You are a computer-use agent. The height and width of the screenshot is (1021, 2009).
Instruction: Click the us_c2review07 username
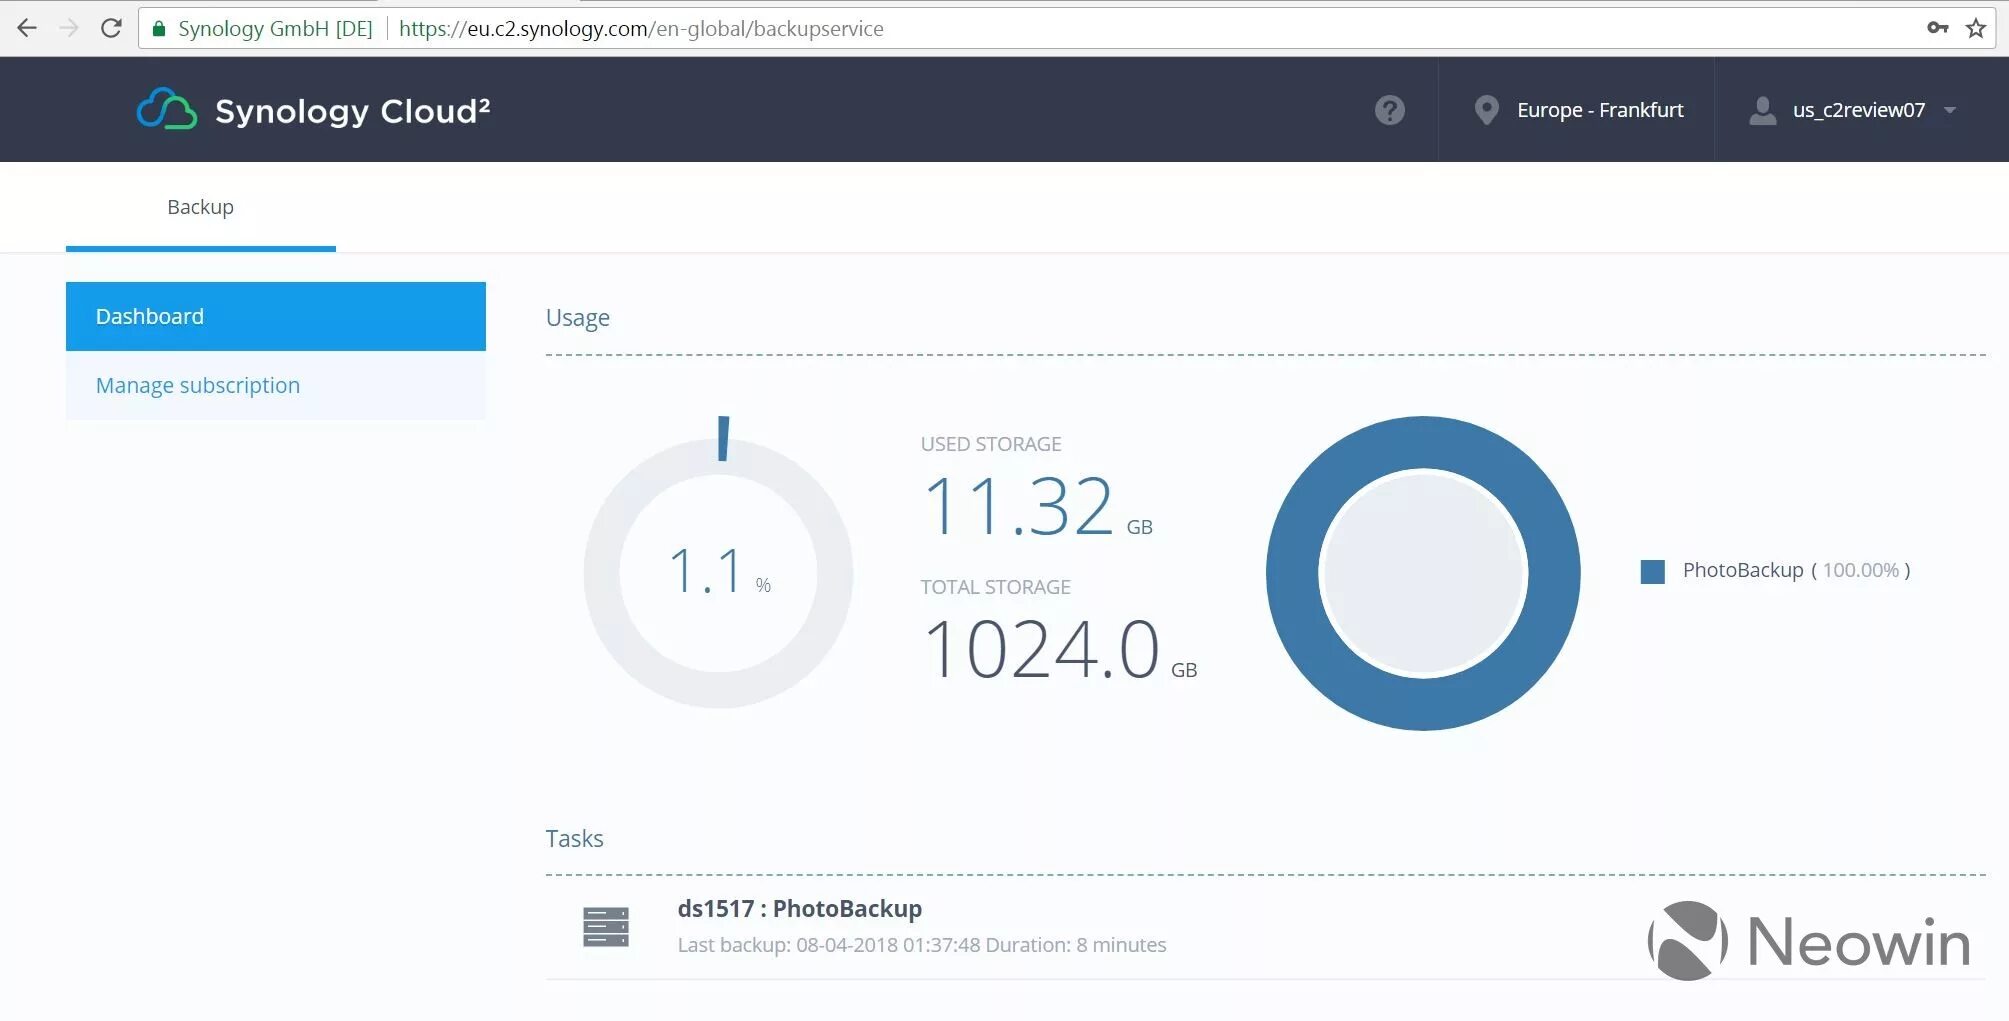click(1859, 110)
